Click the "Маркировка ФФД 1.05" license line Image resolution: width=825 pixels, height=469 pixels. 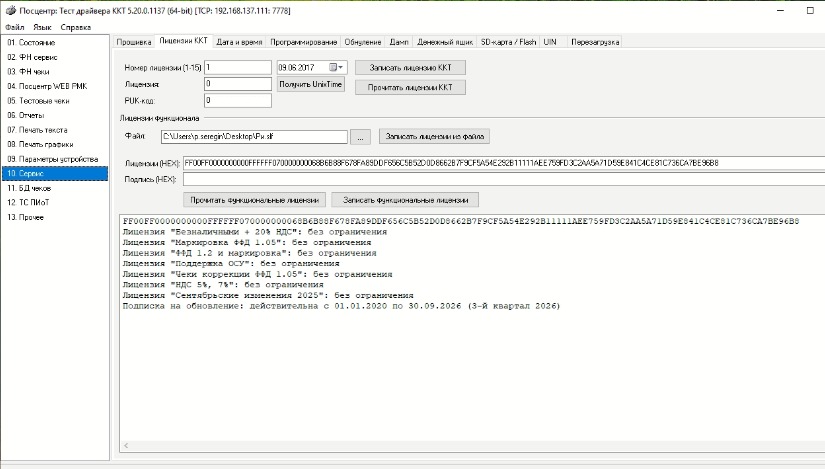(x=247, y=243)
